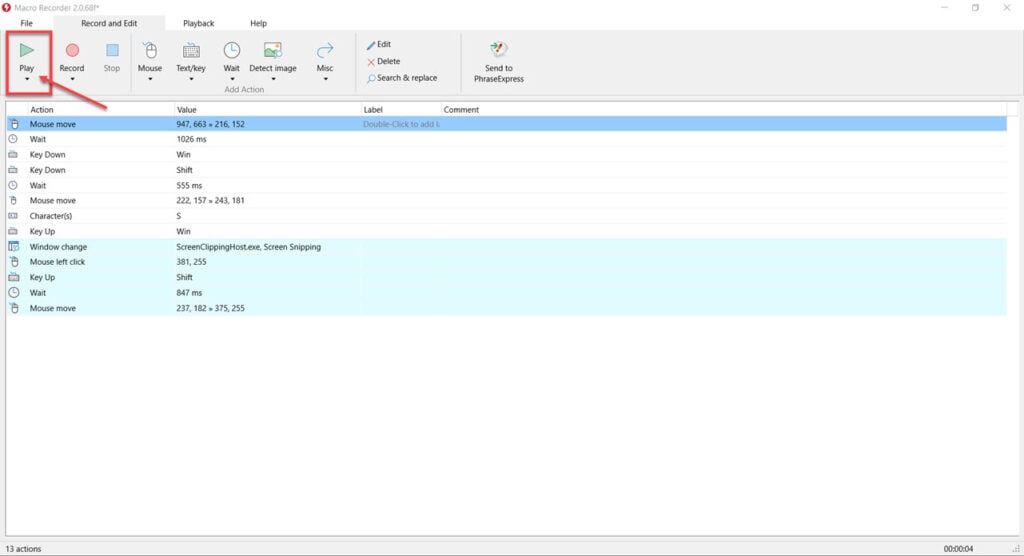Start recording with the red Record icon

72,50
